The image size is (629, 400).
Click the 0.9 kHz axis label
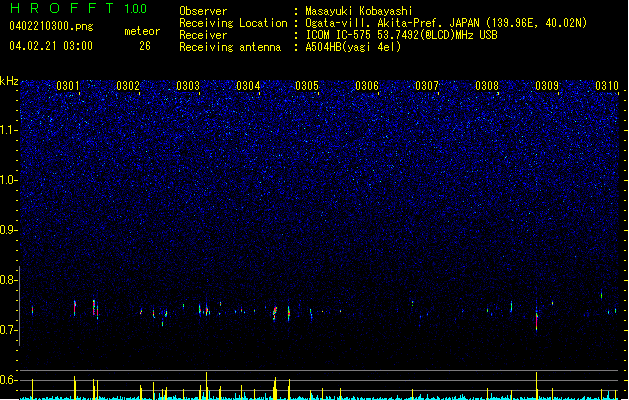(9, 230)
